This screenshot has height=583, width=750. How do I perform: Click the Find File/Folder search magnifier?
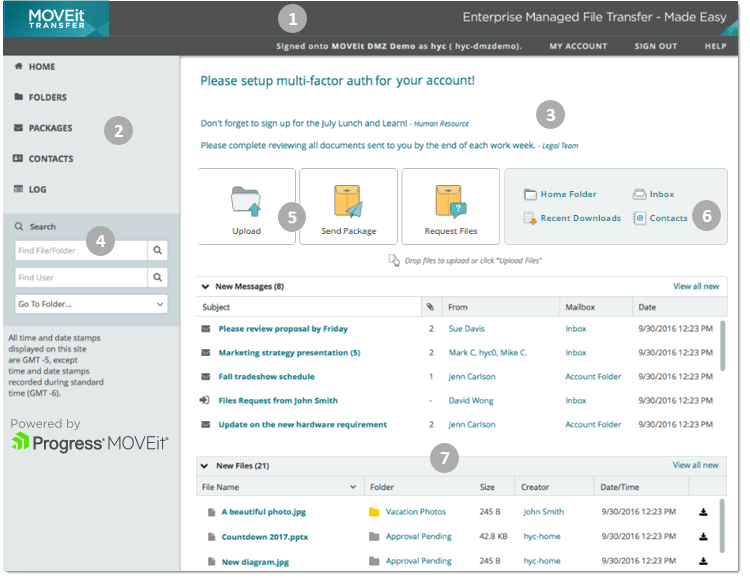point(156,250)
